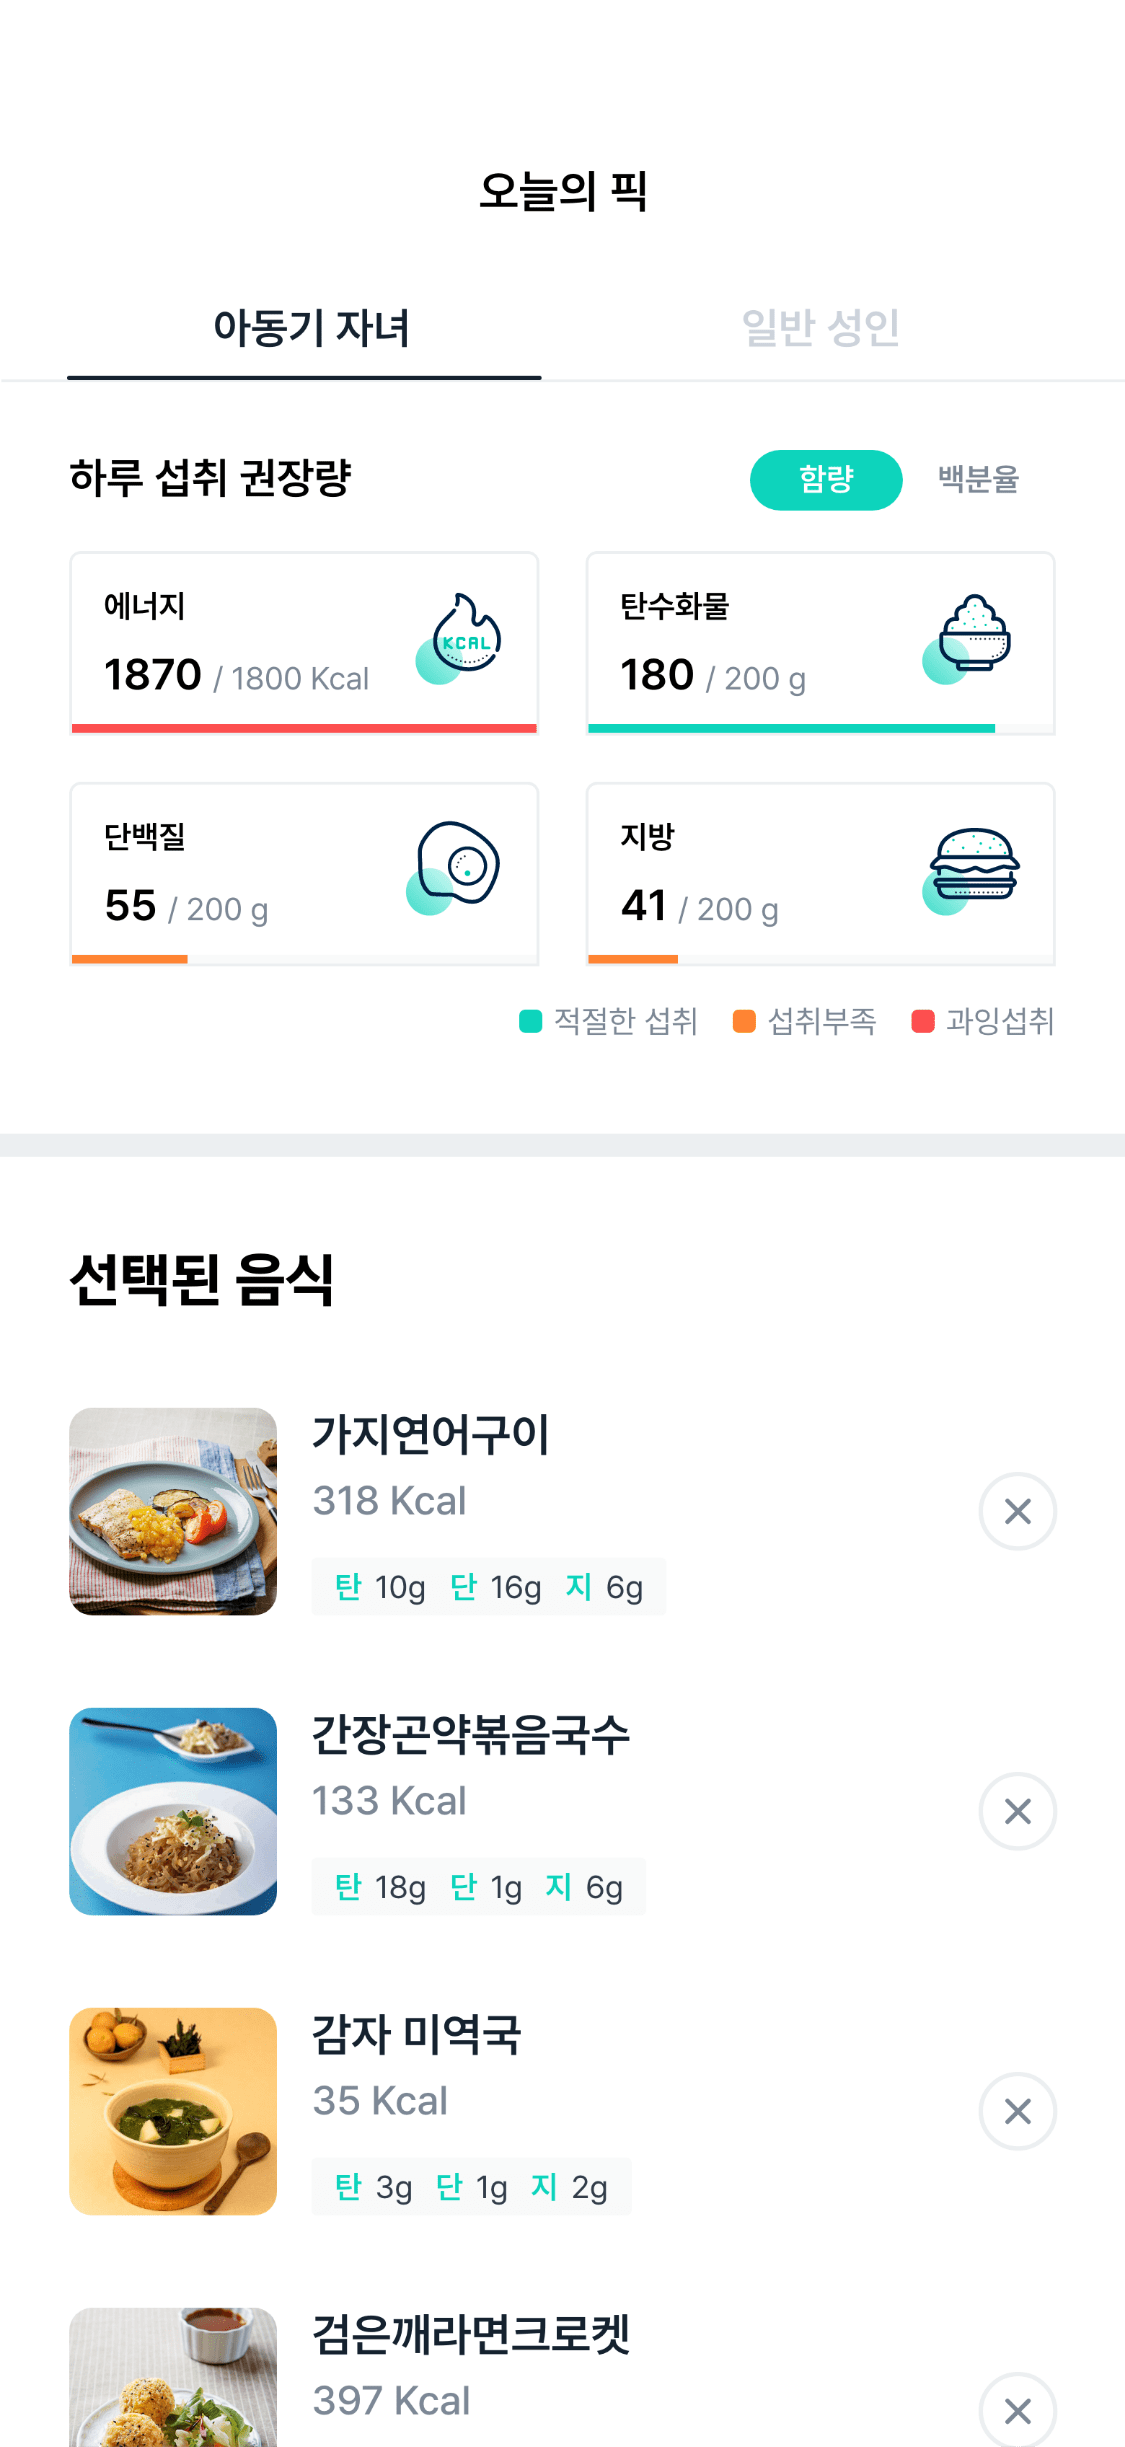The height and width of the screenshot is (2447, 1125).
Task: Click the 검은깨라면크로켓 food title
Action: pos(471,2335)
